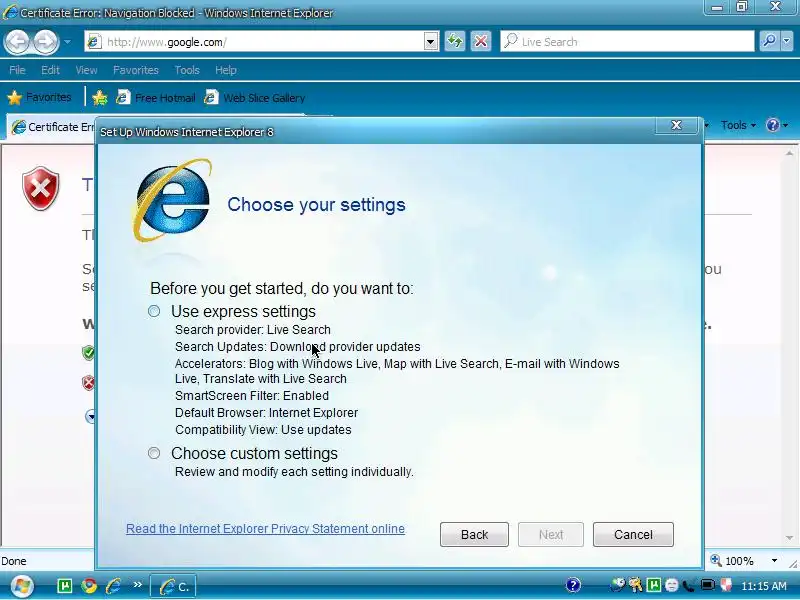Click the browser Forward navigation arrow

pos(45,41)
